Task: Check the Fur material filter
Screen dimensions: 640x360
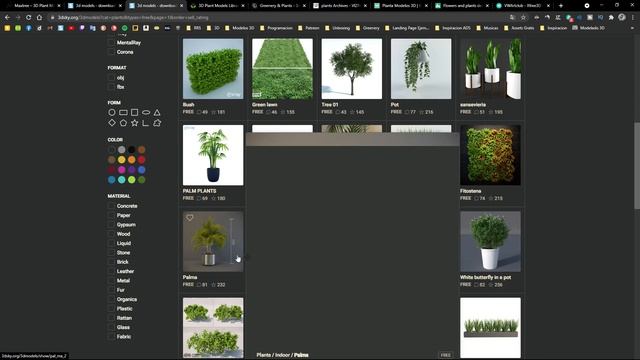Action: point(111,290)
